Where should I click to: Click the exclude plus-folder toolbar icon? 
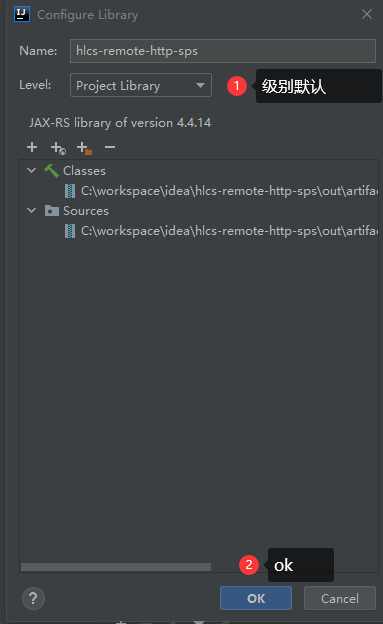point(84,148)
